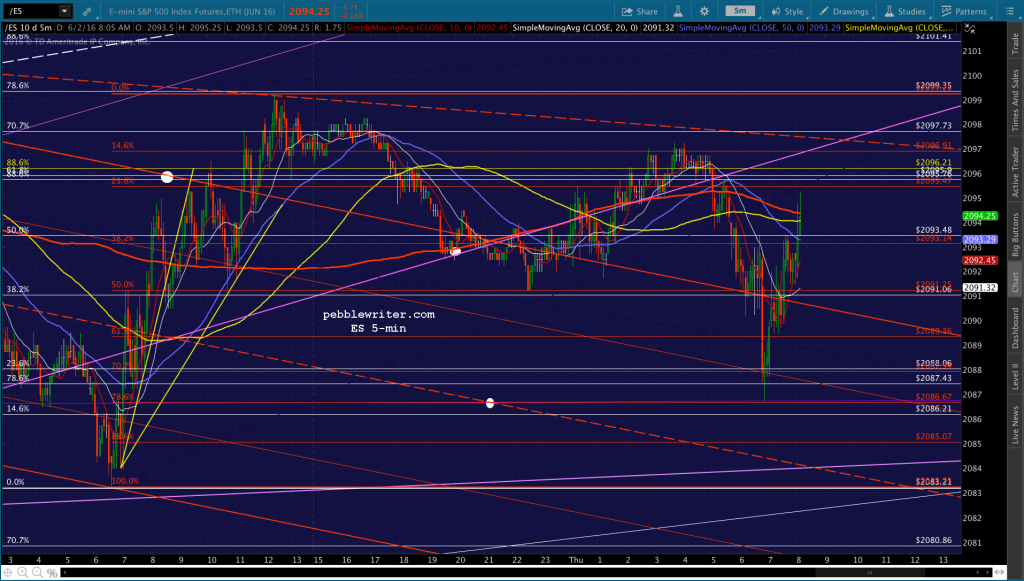Click the zoom in magnifier icon
This screenshot has height=581, width=1024.
[x=23, y=573]
